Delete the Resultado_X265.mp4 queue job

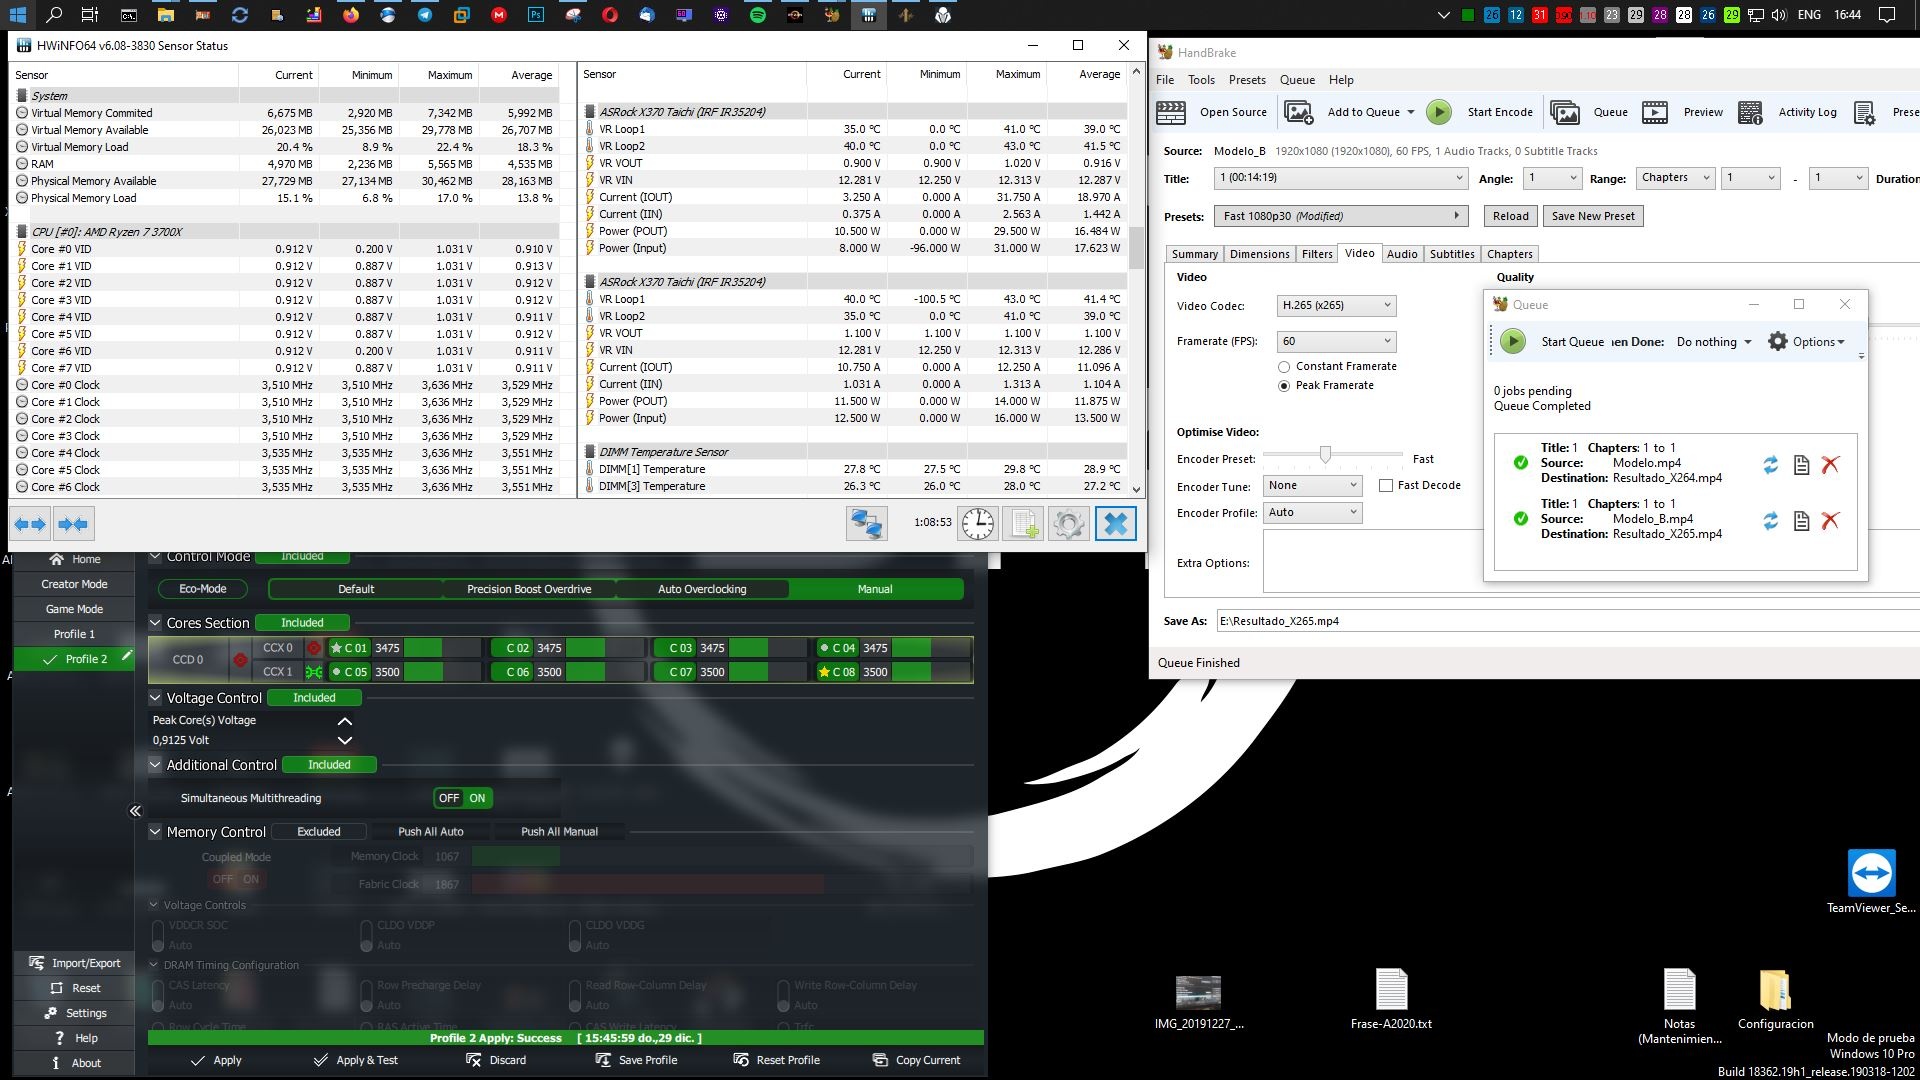(1831, 521)
